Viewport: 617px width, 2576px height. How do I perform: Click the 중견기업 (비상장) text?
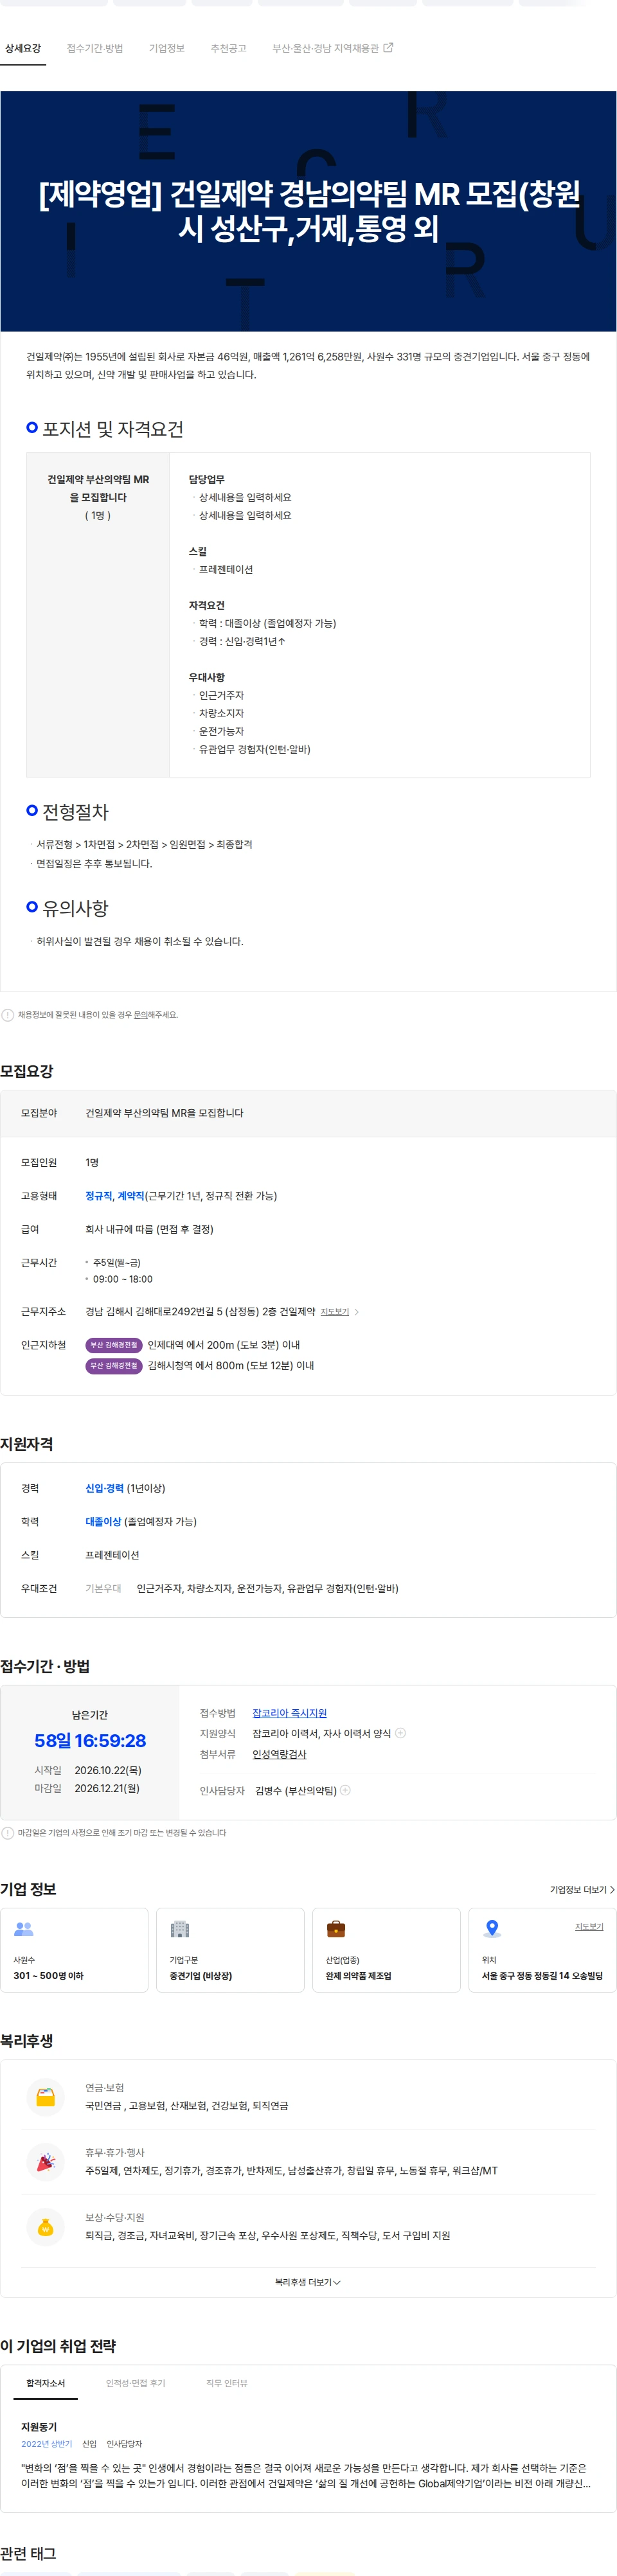point(201,1975)
